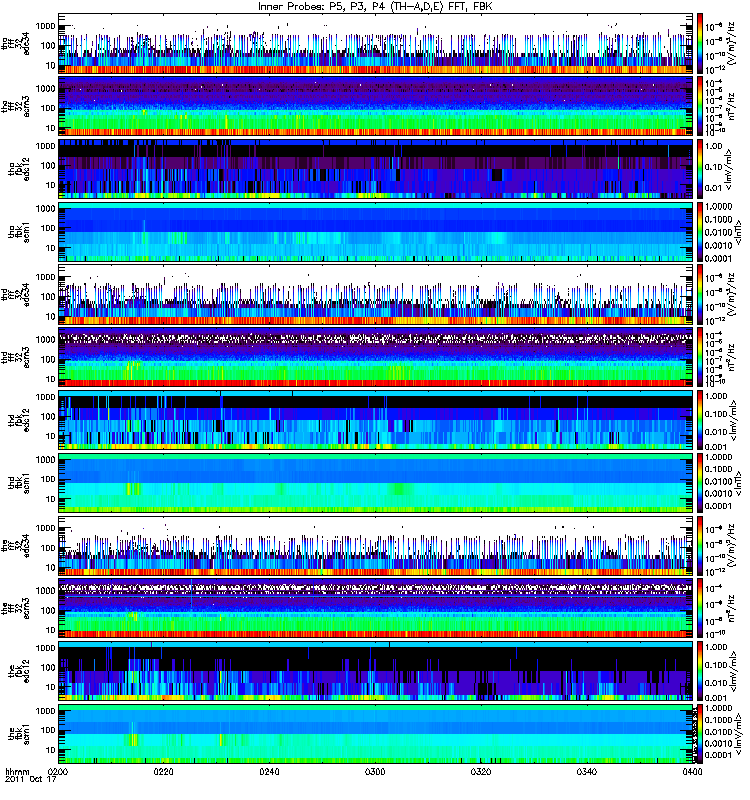The height and width of the screenshot is (800, 750).
Task: Click the 'thd fff 32 scm3' axis label
Action: point(16,358)
